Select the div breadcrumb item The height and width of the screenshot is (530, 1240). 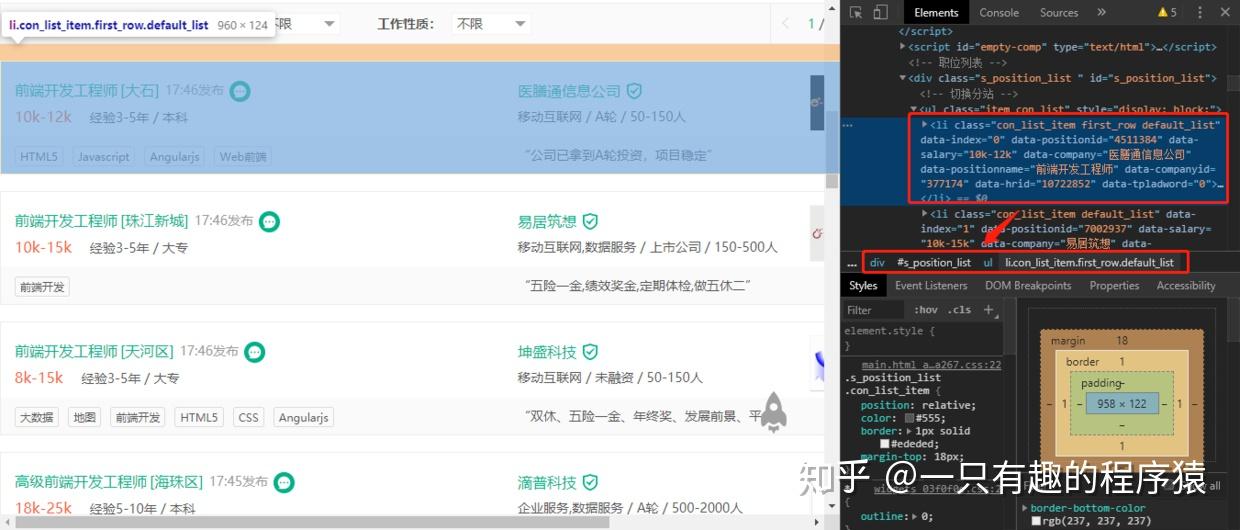(877, 263)
